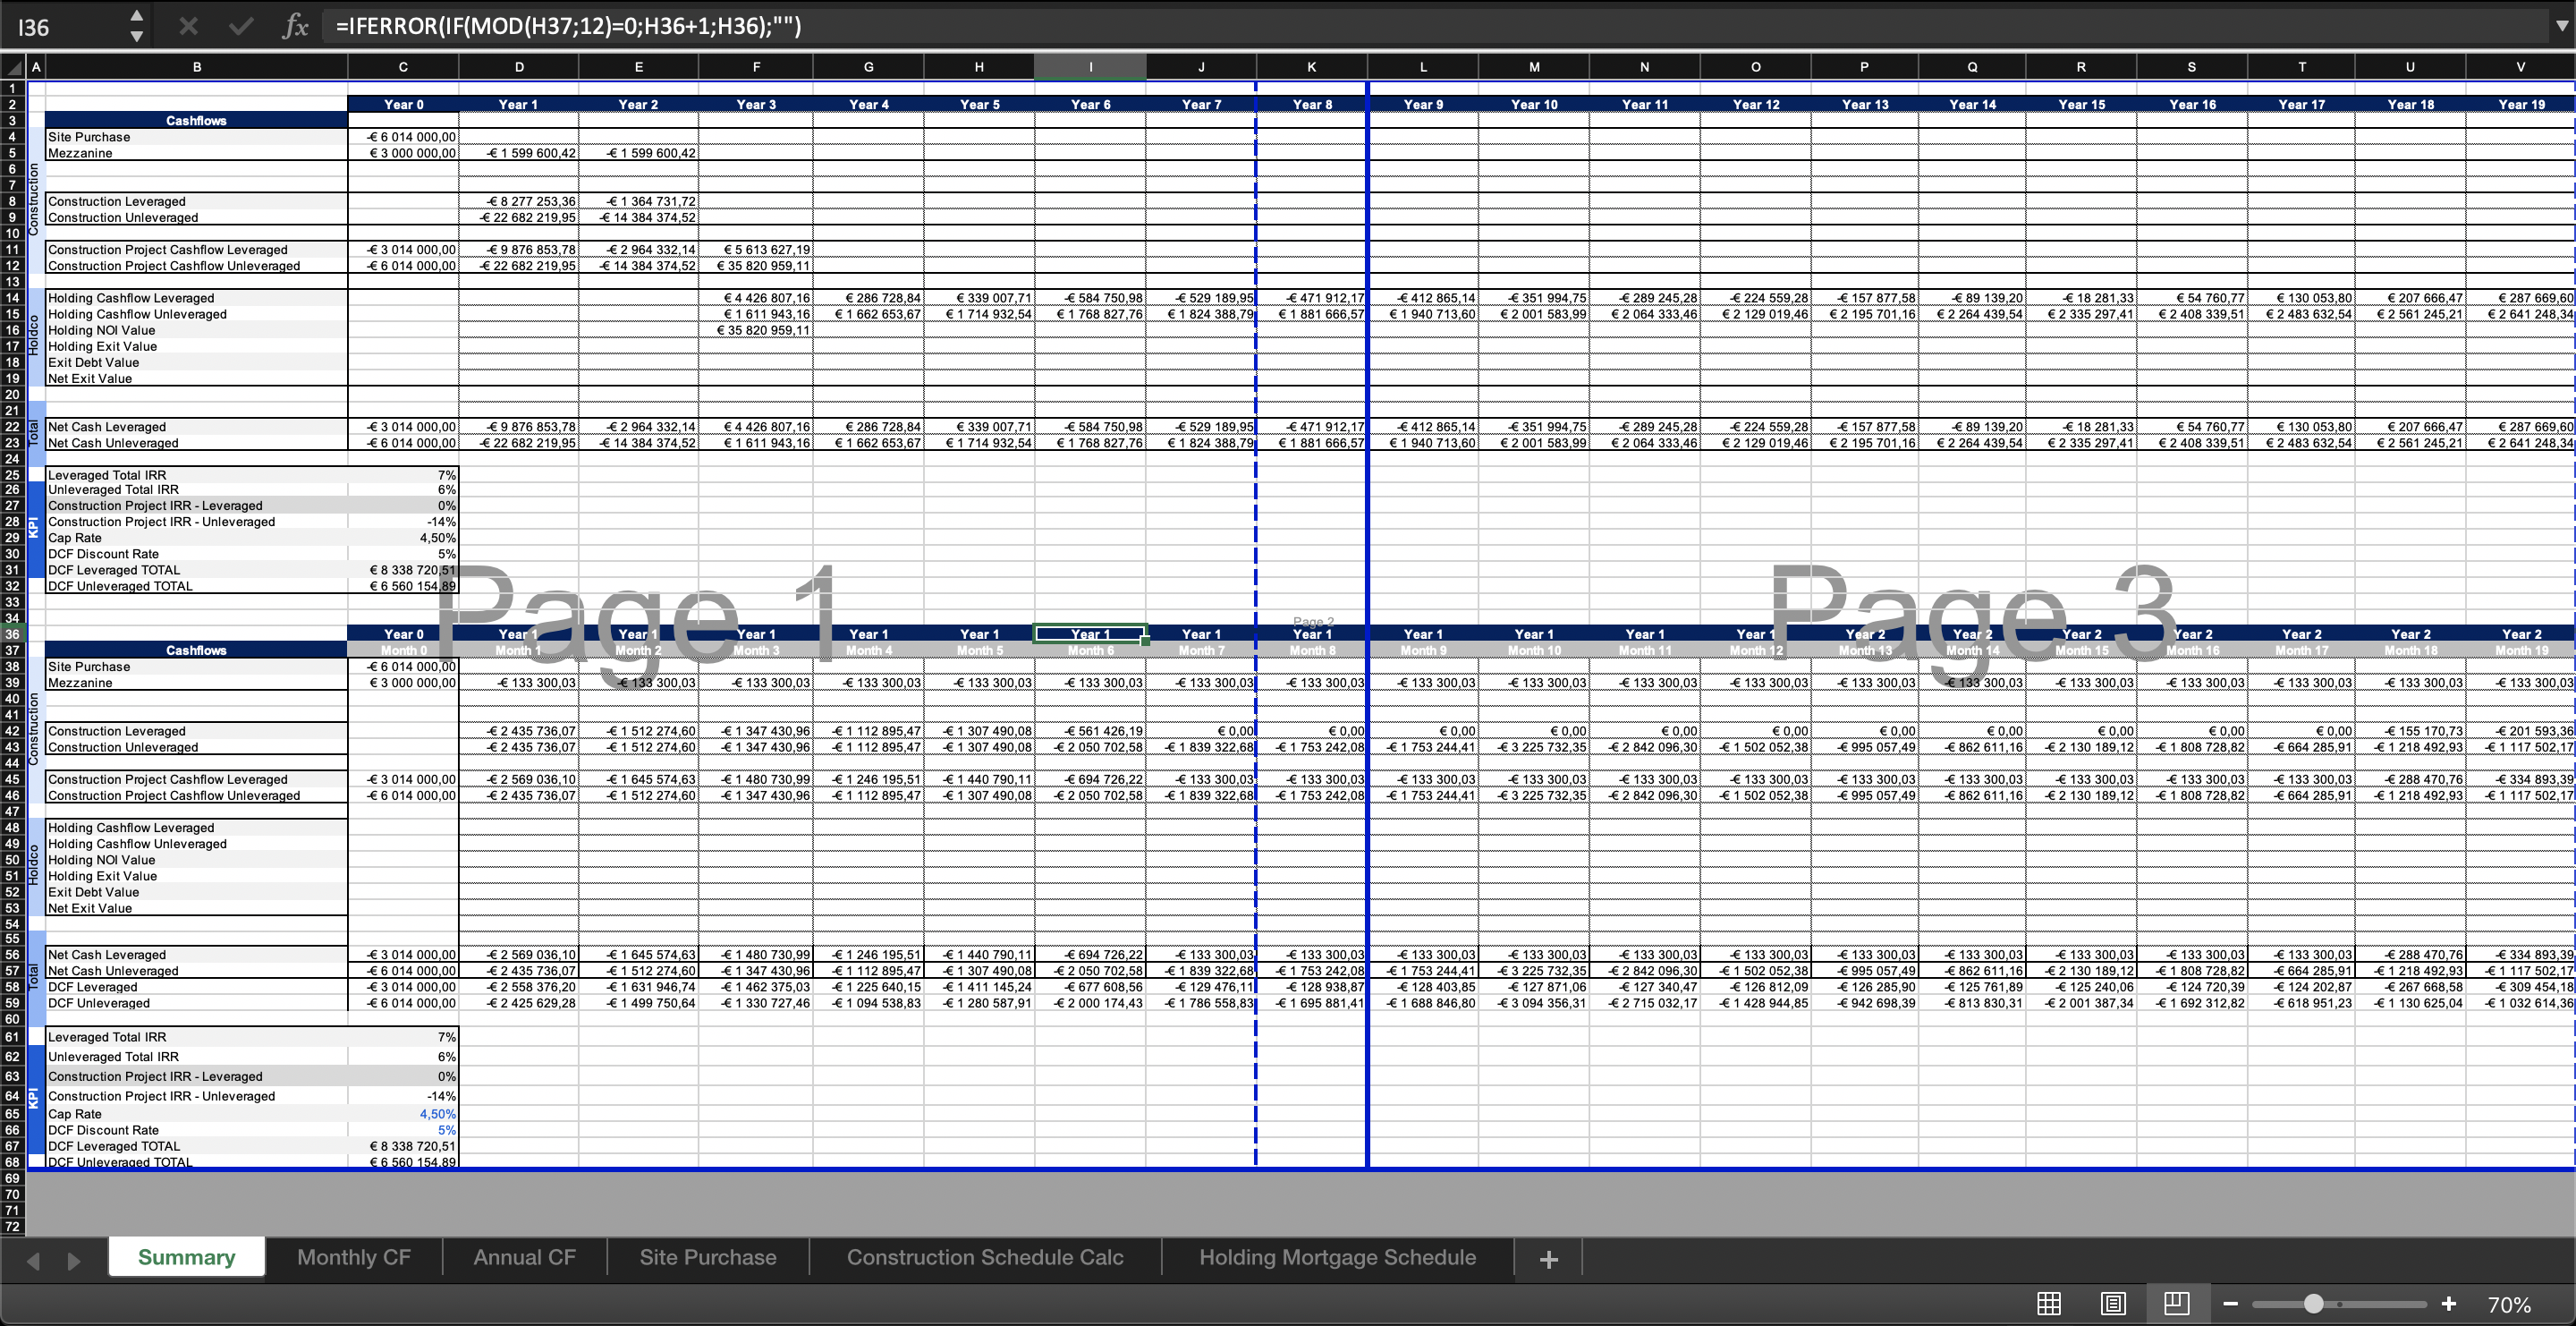
Task: Click the Name Box stepper arrows
Action: tap(137, 26)
